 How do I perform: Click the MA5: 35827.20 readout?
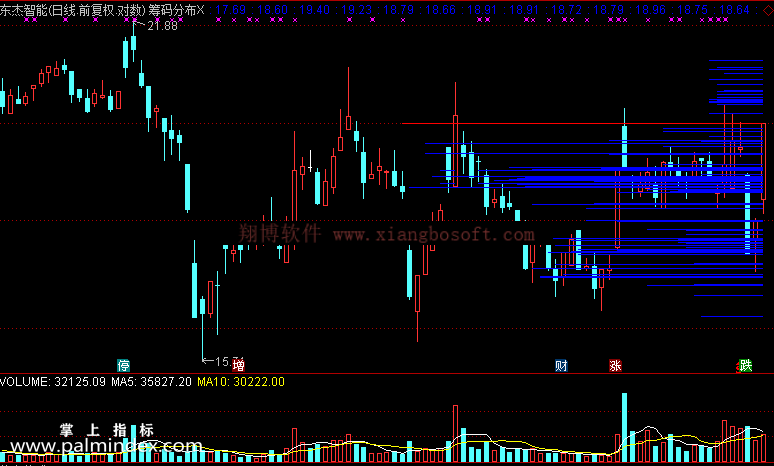(x=151, y=382)
